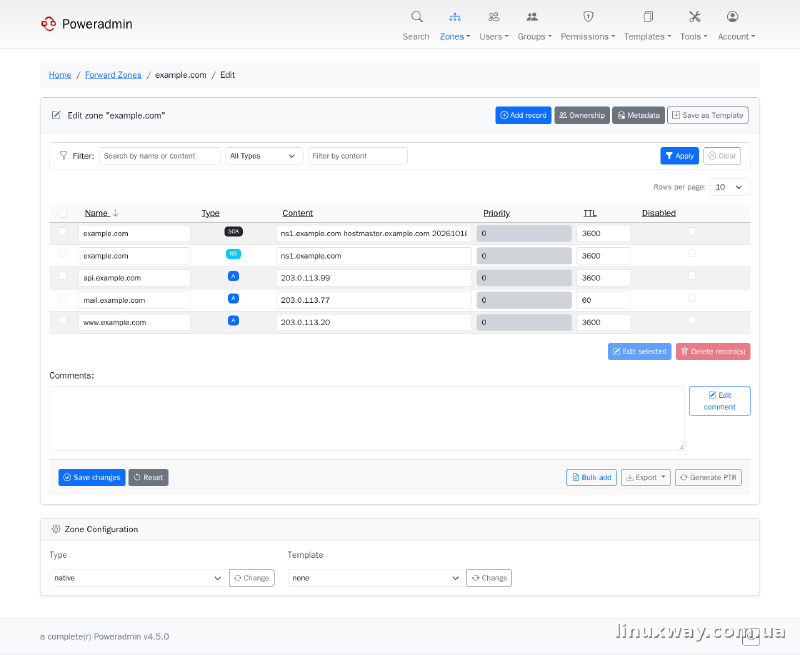The height and width of the screenshot is (655, 800).
Task: Select the www.example.com row checkbox
Action: click(63, 320)
